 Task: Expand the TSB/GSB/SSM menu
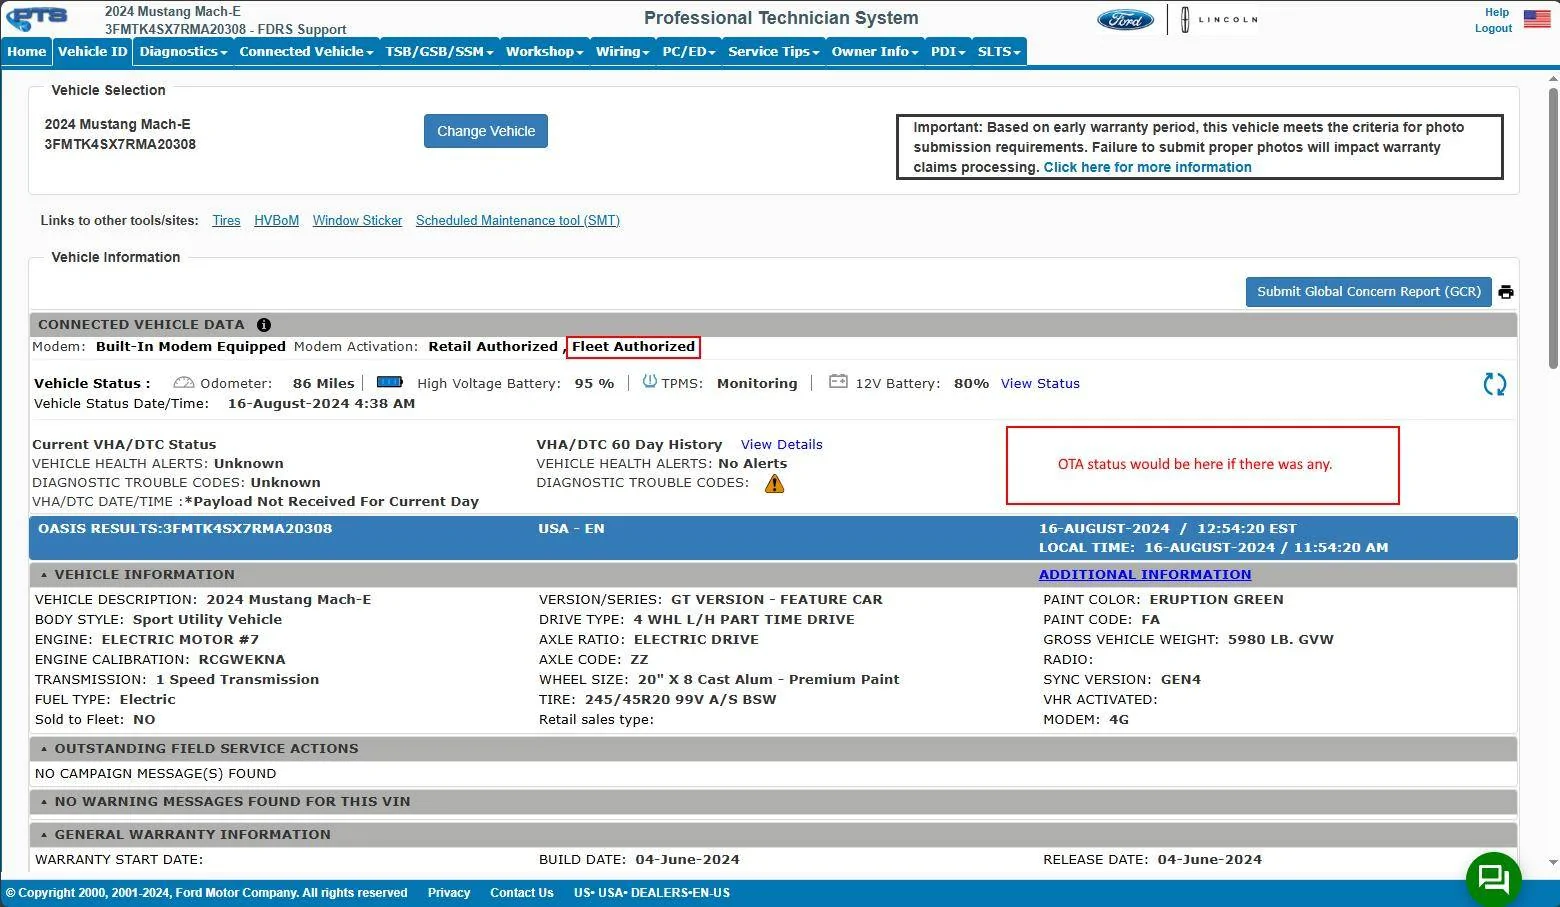(439, 52)
